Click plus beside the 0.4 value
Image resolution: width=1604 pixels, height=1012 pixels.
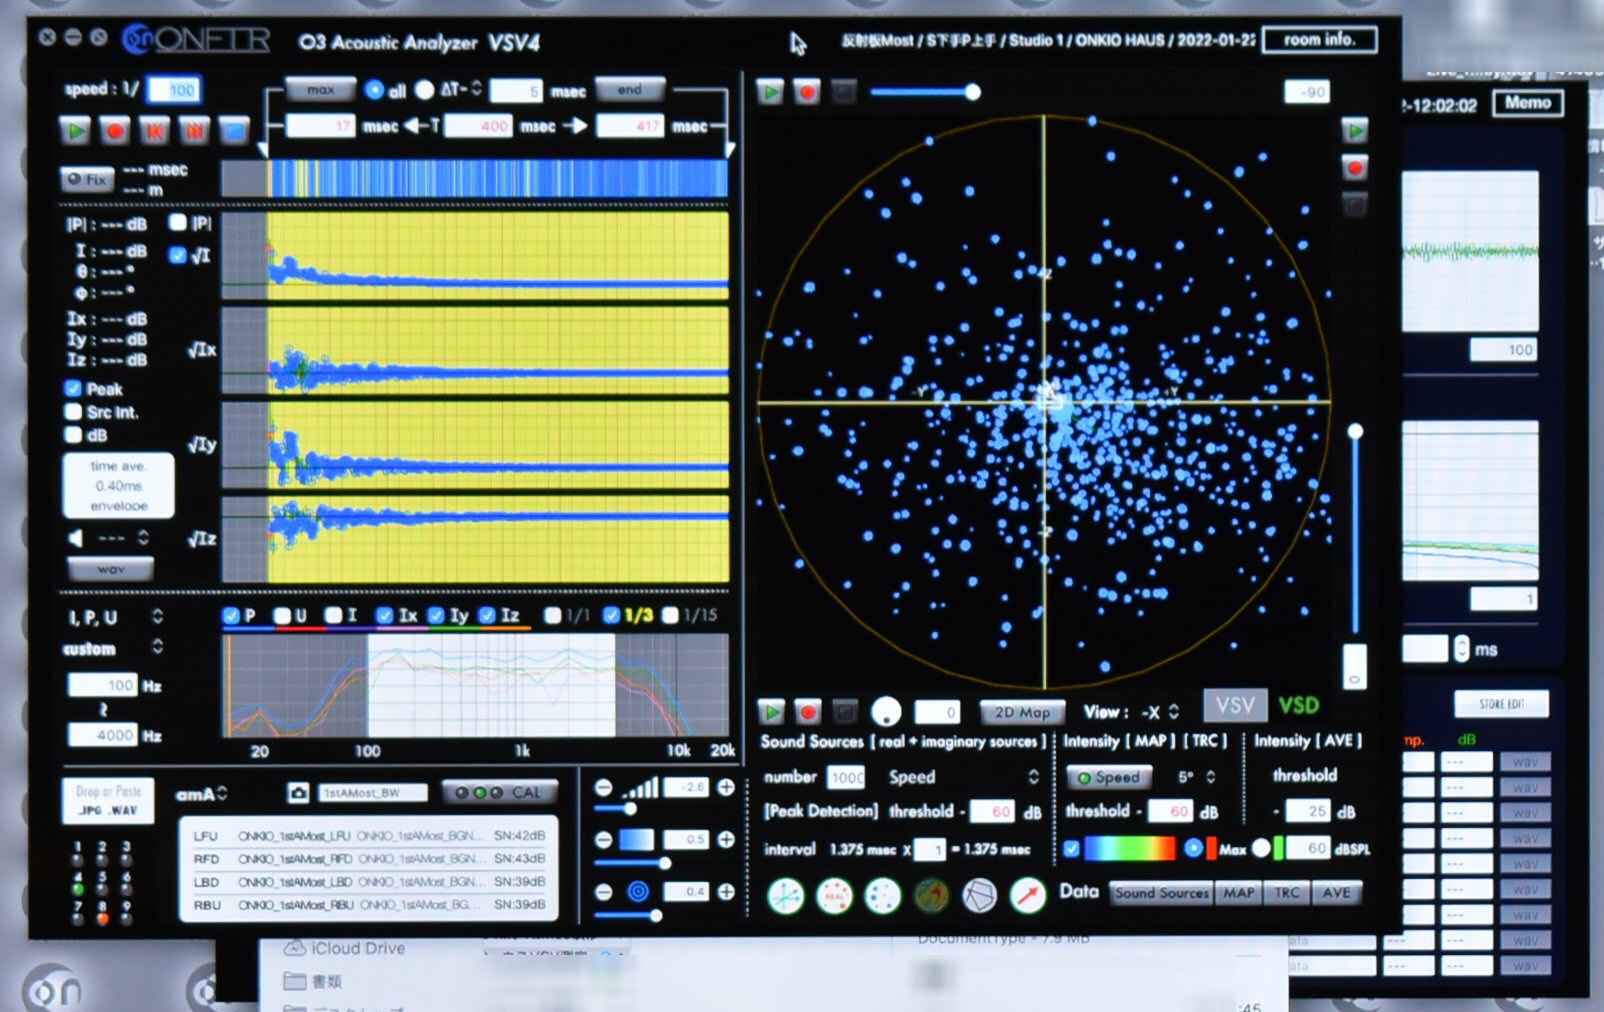[x=726, y=891]
